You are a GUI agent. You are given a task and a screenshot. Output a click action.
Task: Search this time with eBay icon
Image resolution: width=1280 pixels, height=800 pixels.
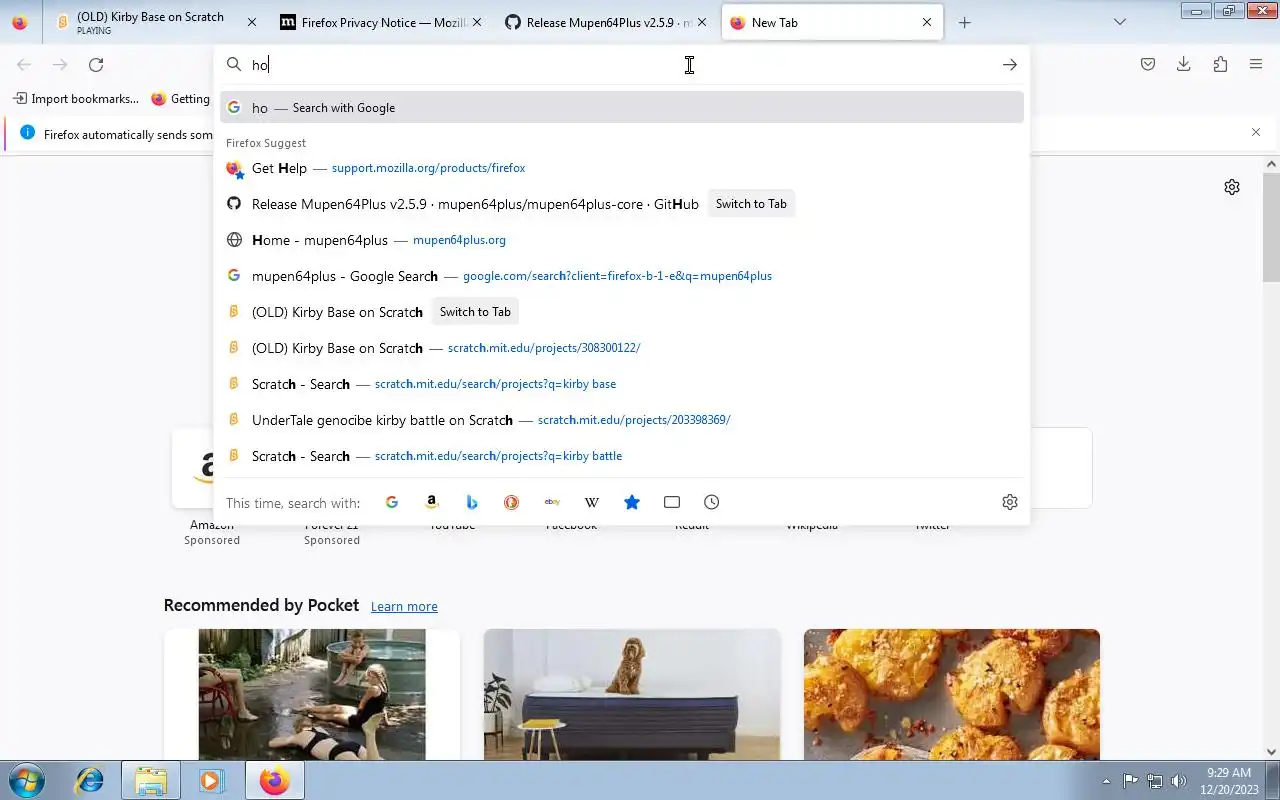click(552, 502)
